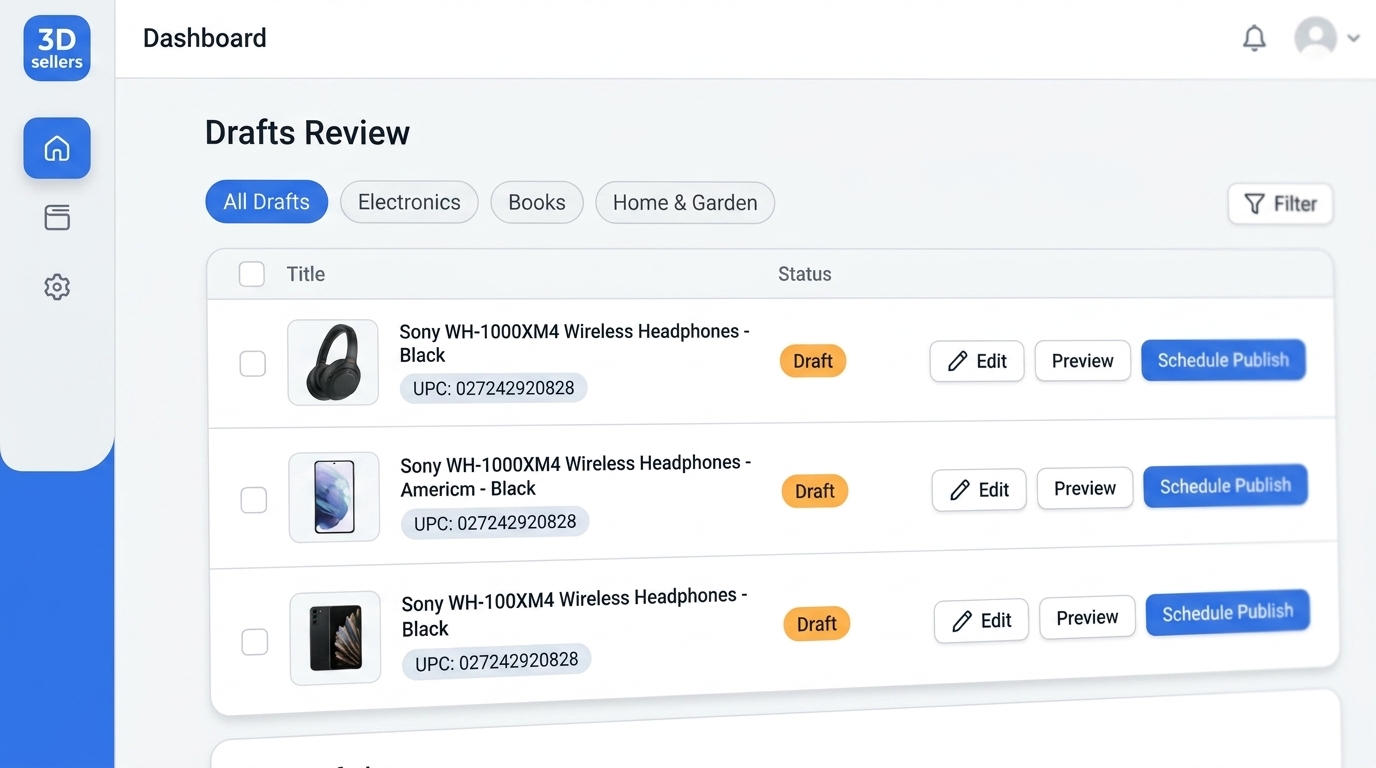The width and height of the screenshot is (1376, 768).
Task: Open the Home icon in the sidebar
Action: 57,148
